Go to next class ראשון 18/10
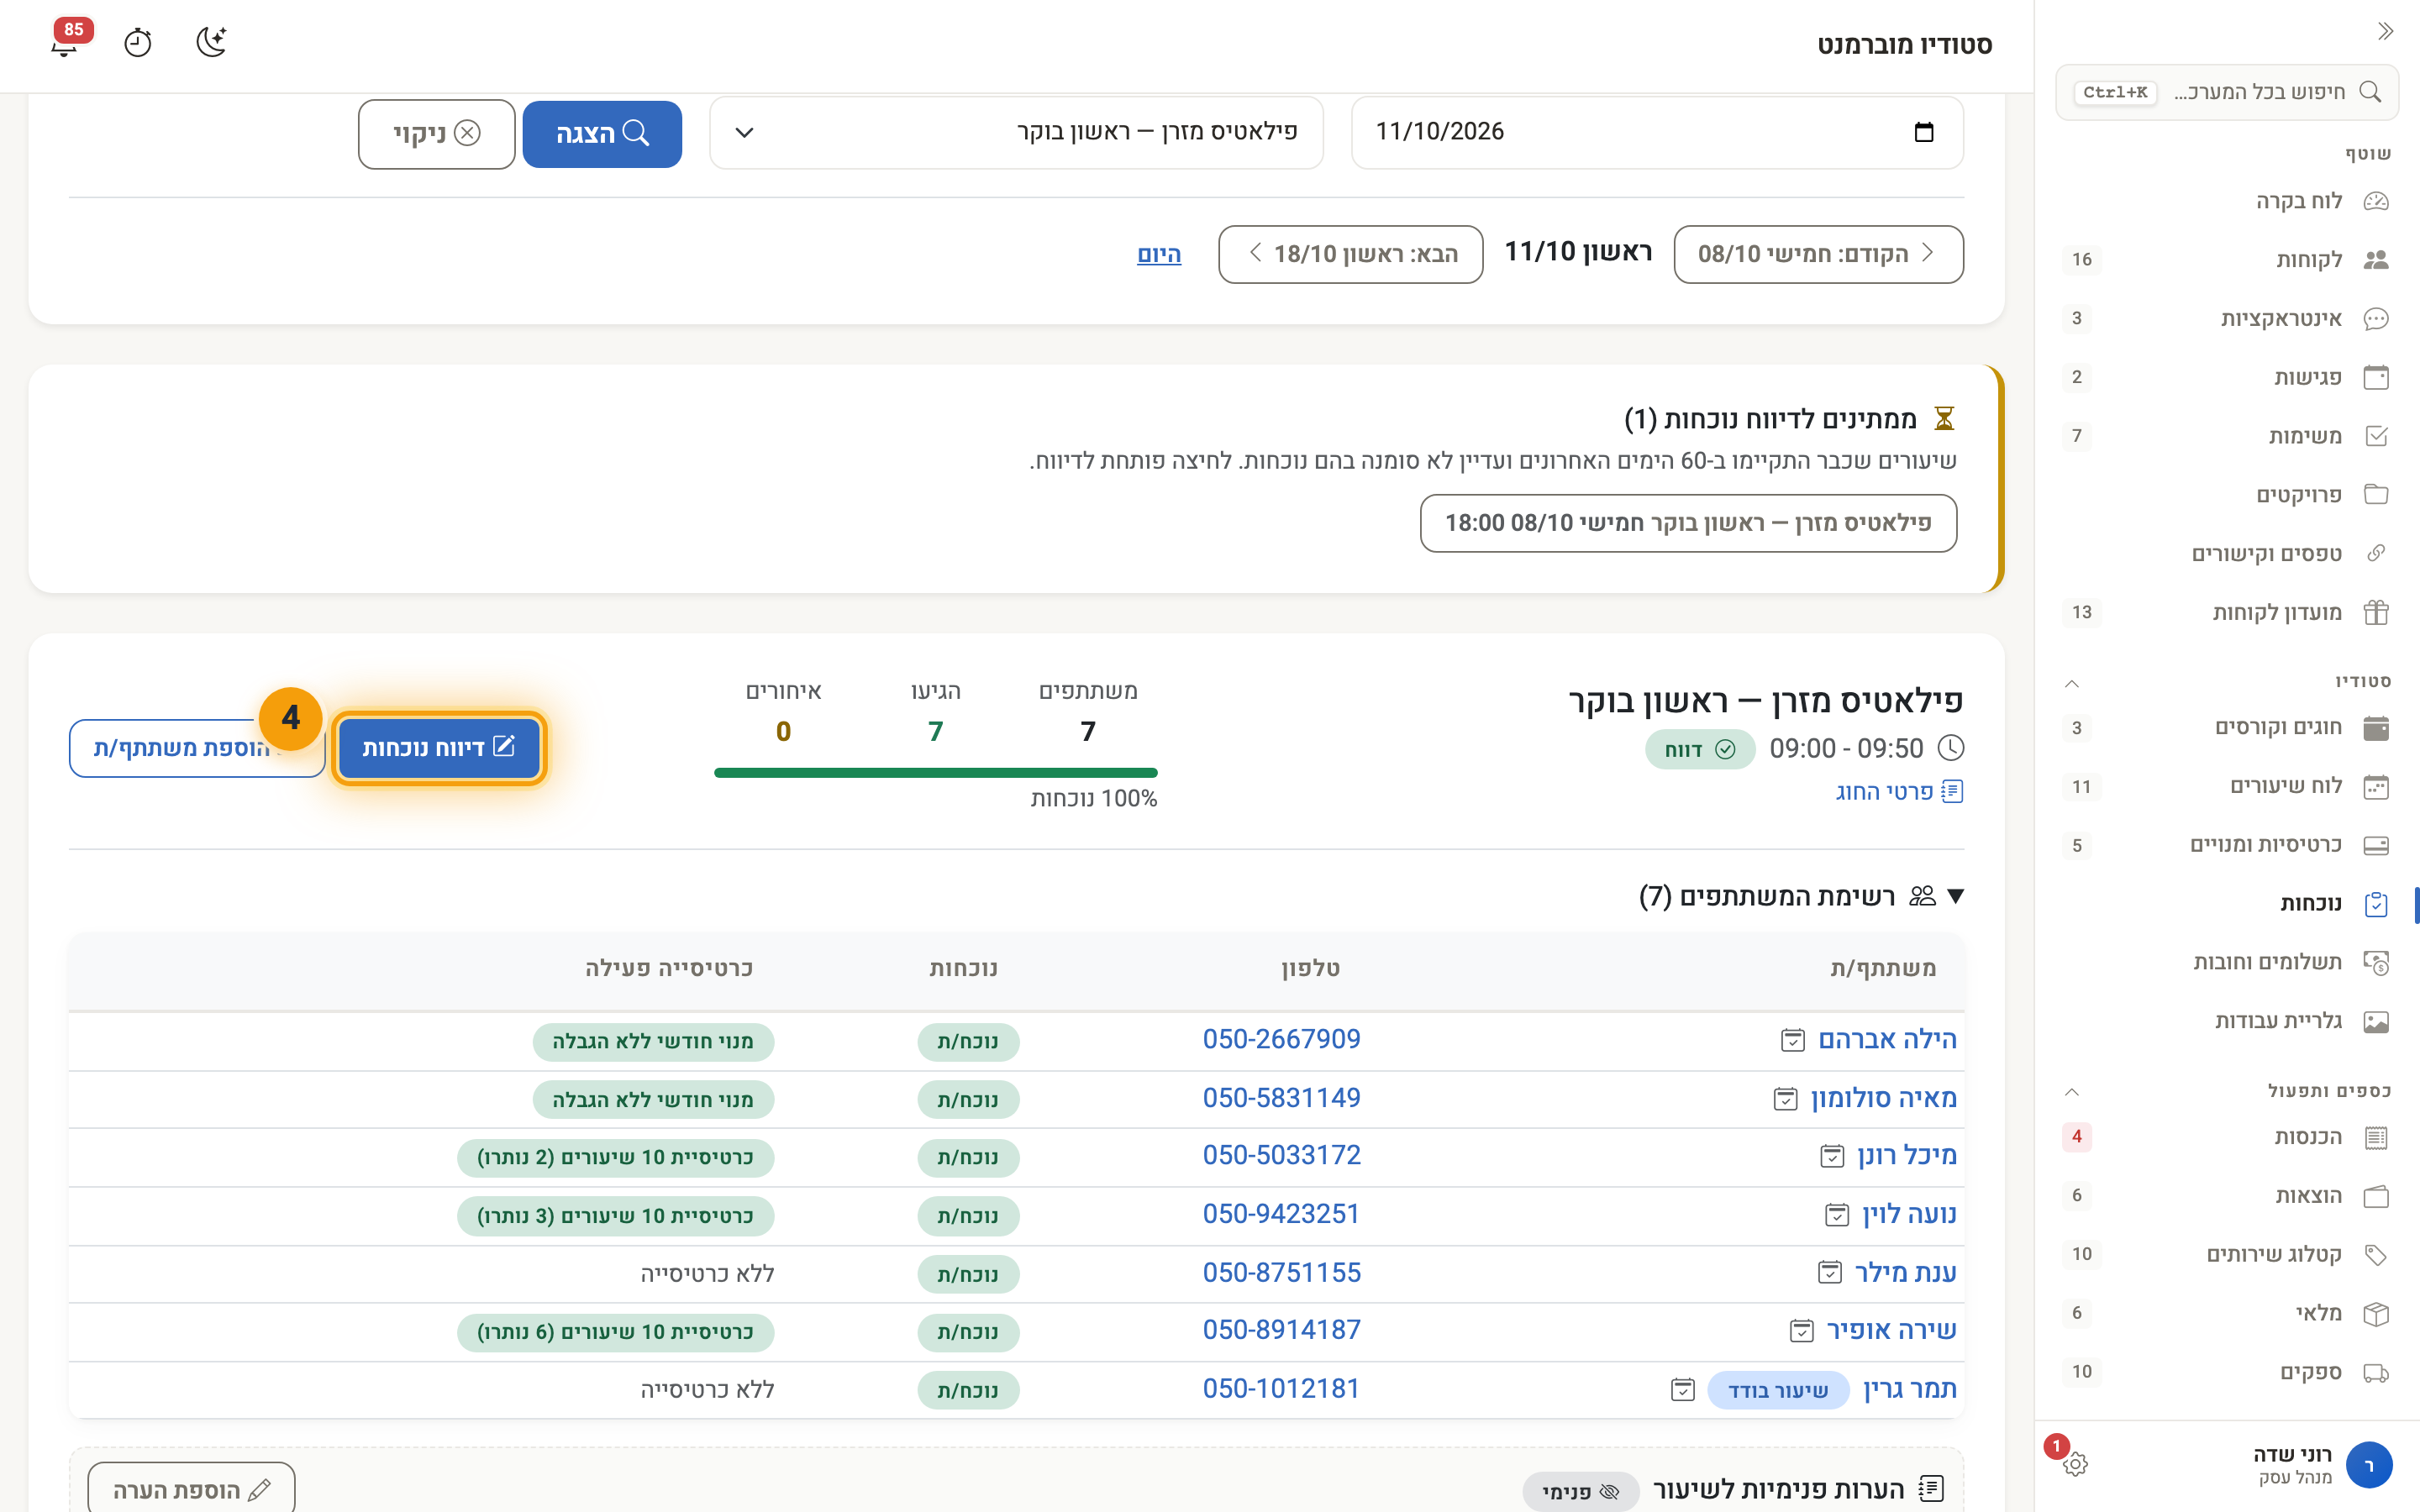The width and height of the screenshot is (2420, 1512). click(x=1350, y=254)
